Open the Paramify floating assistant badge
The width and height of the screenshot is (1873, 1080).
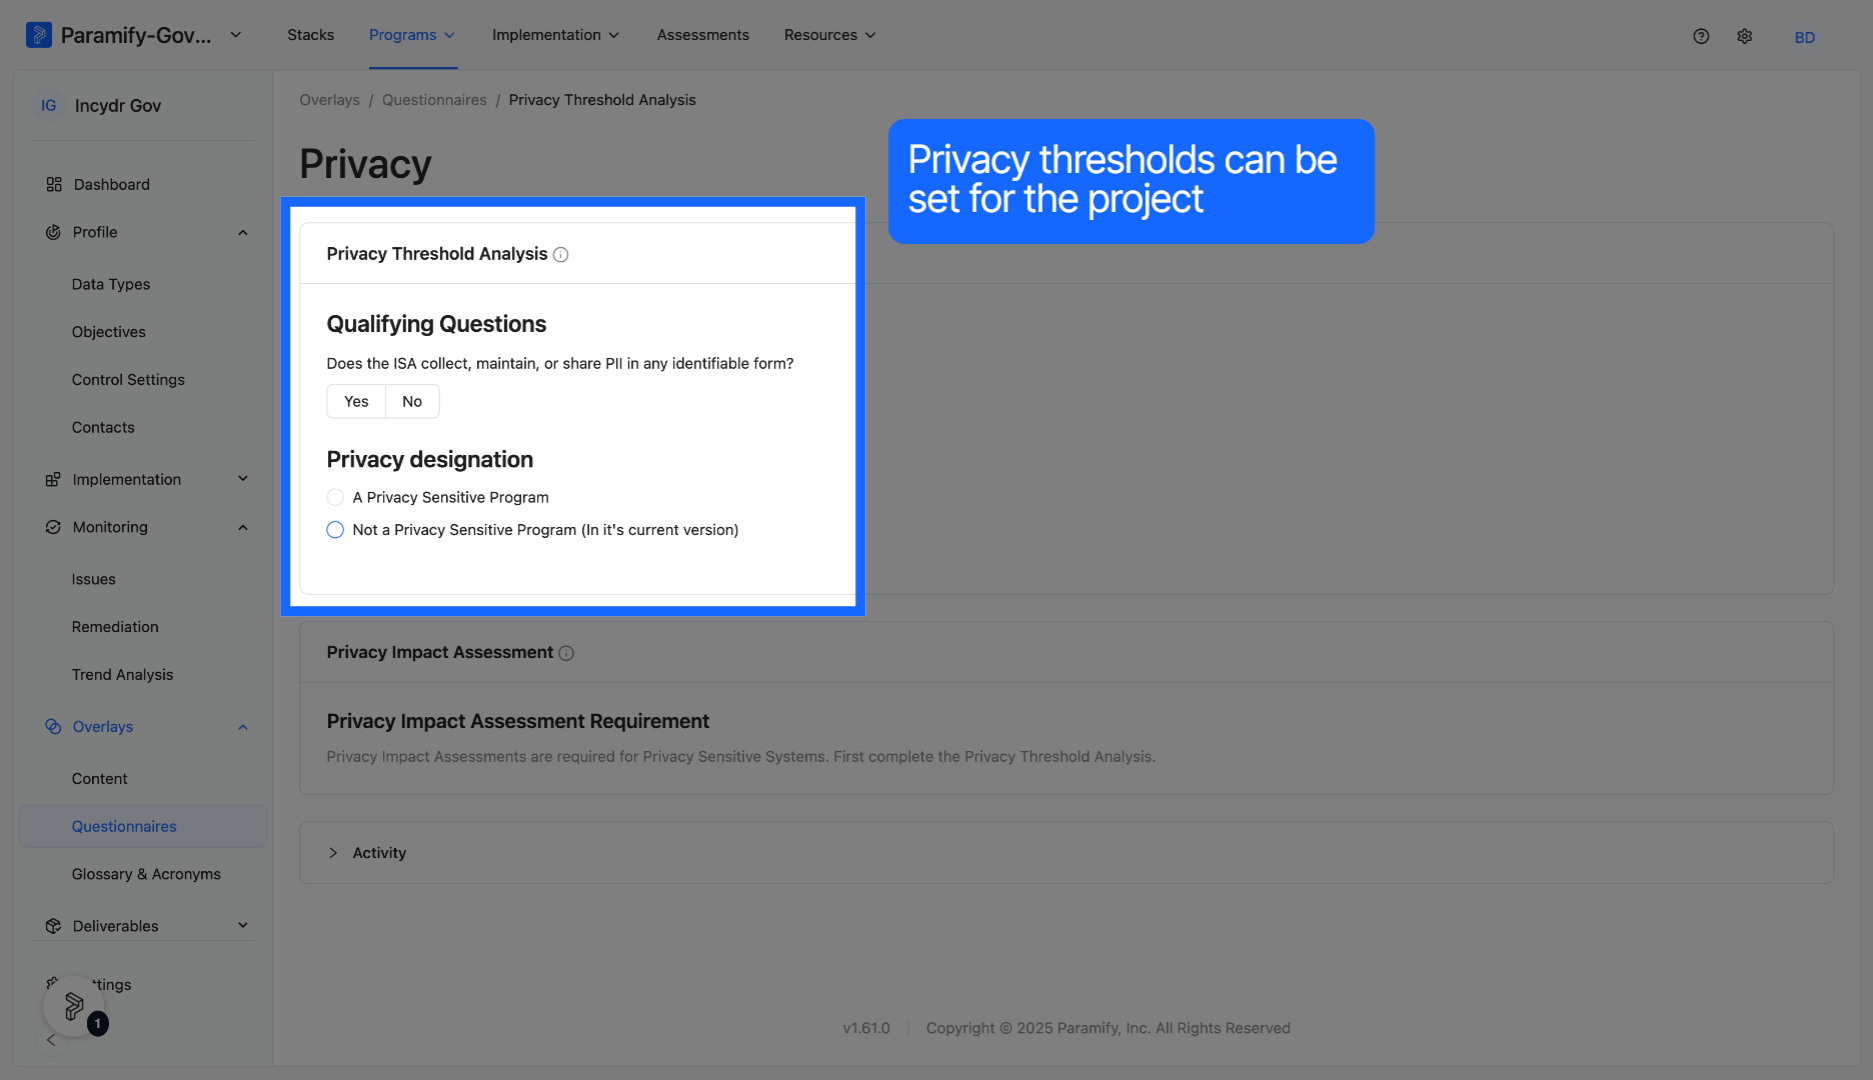pos(74,1006)
